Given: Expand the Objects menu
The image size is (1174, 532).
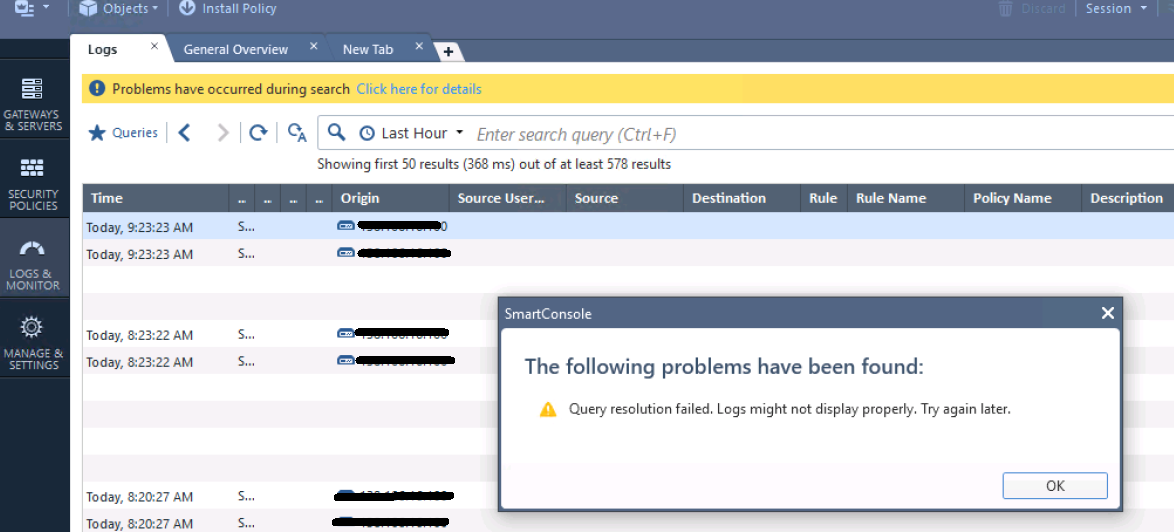Looking at the screenshot, I should click(x=118, y=8).
